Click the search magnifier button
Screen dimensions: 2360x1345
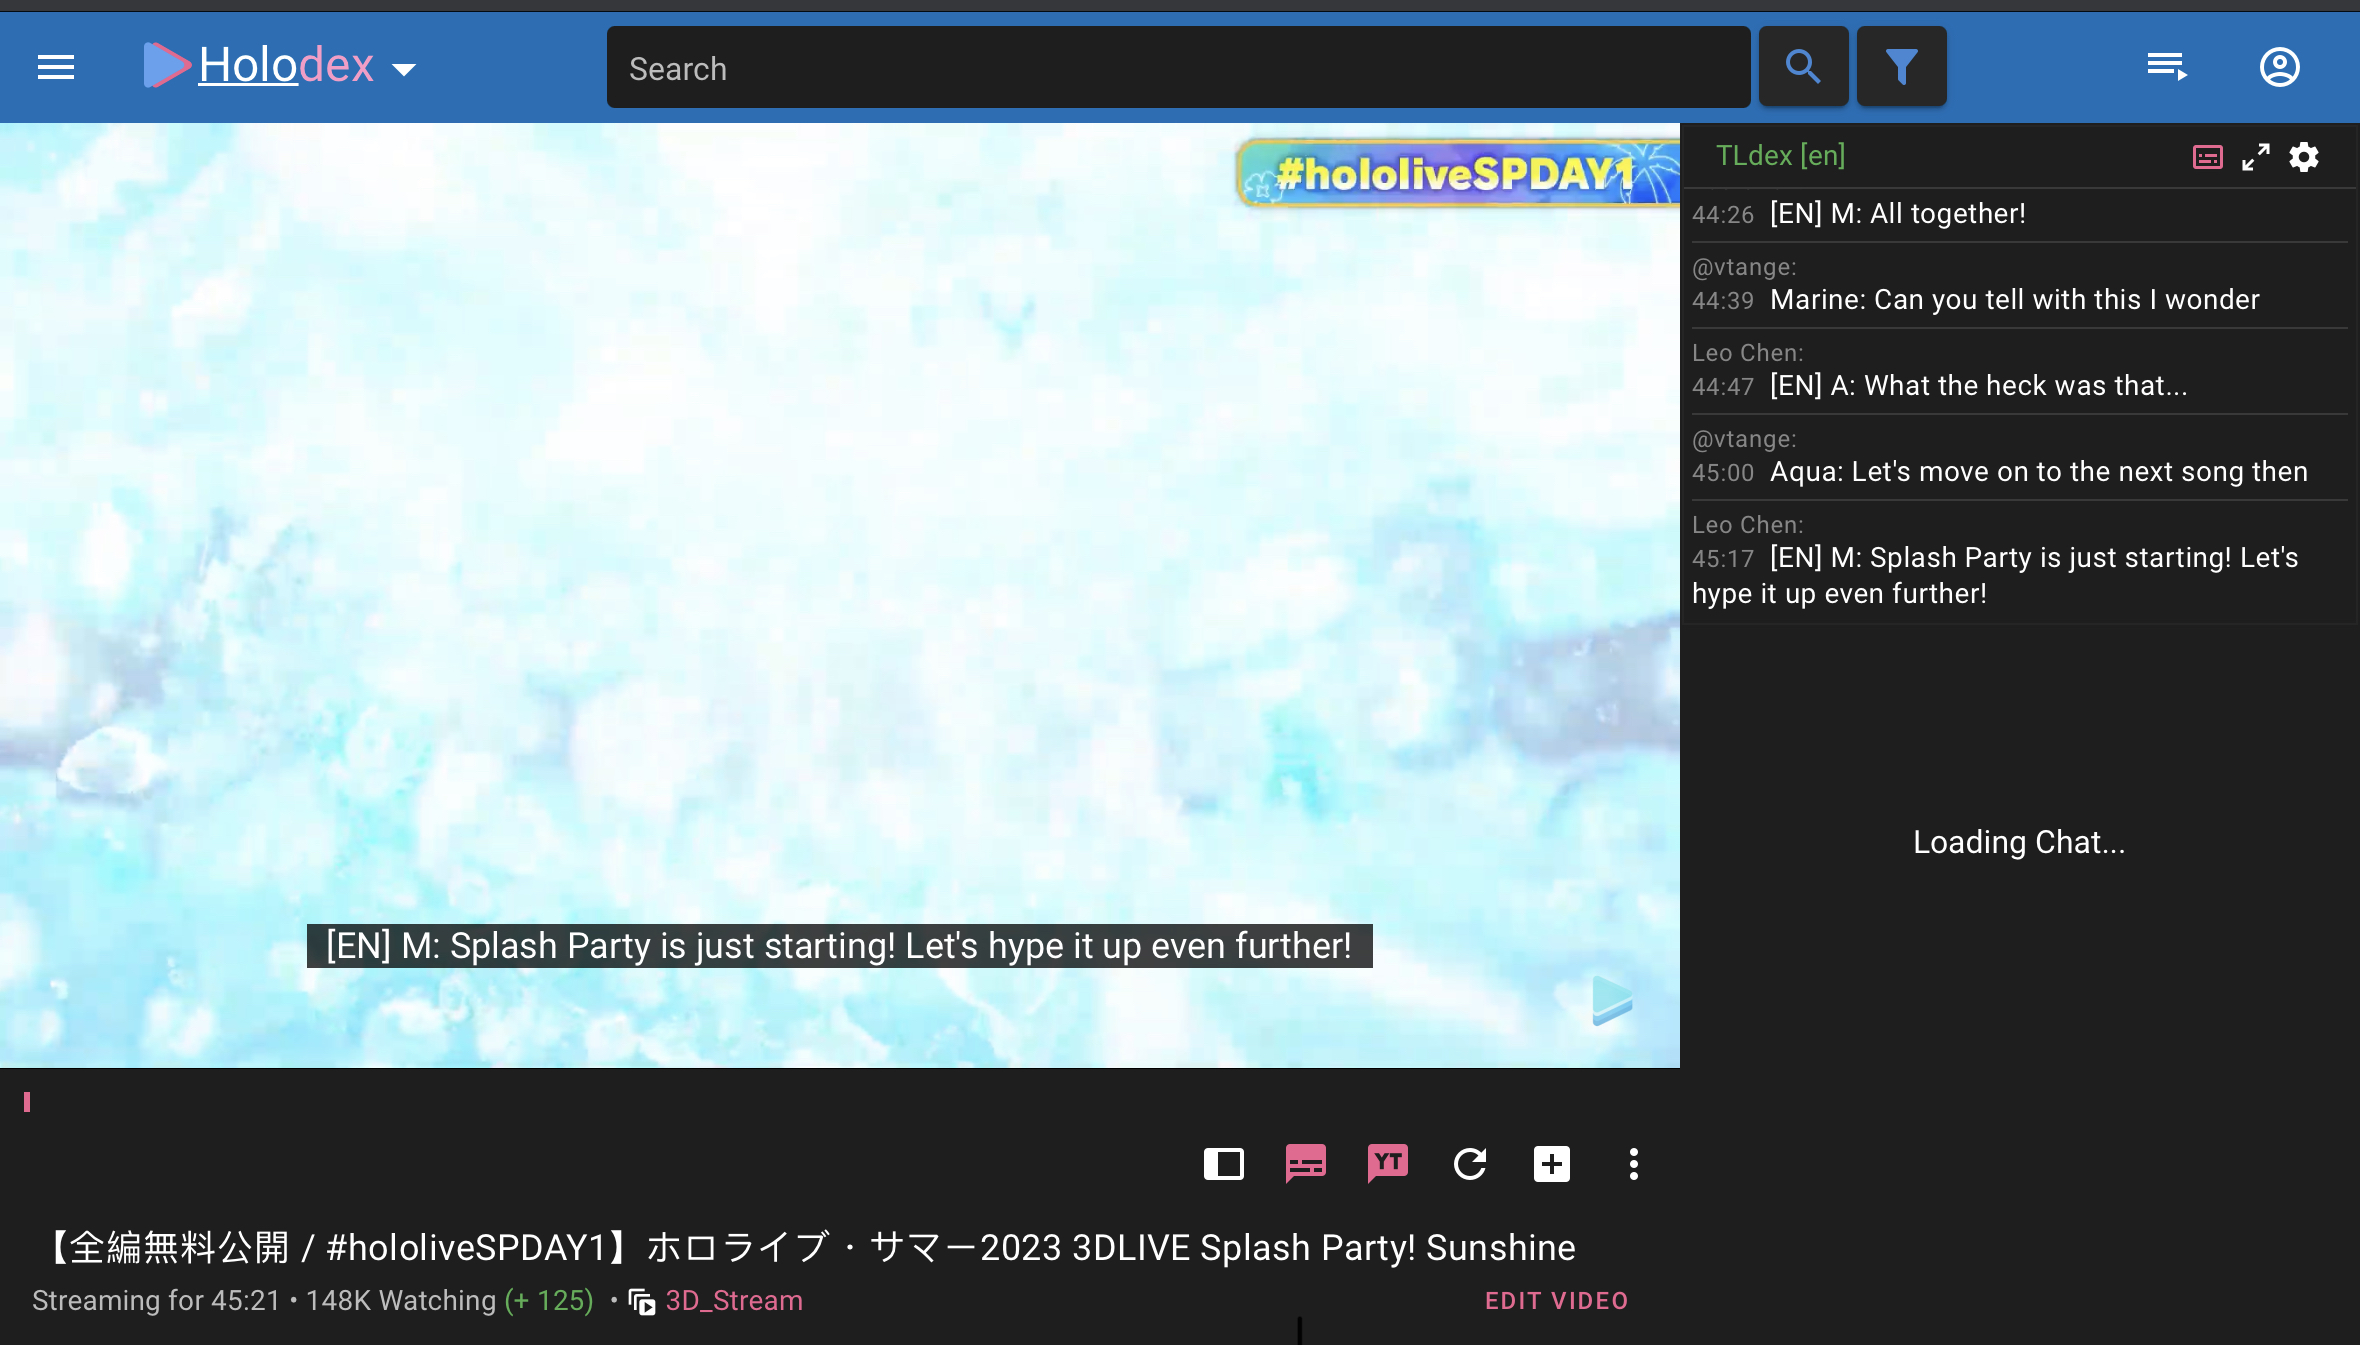pyautogui.click(x=1802, y=67)
